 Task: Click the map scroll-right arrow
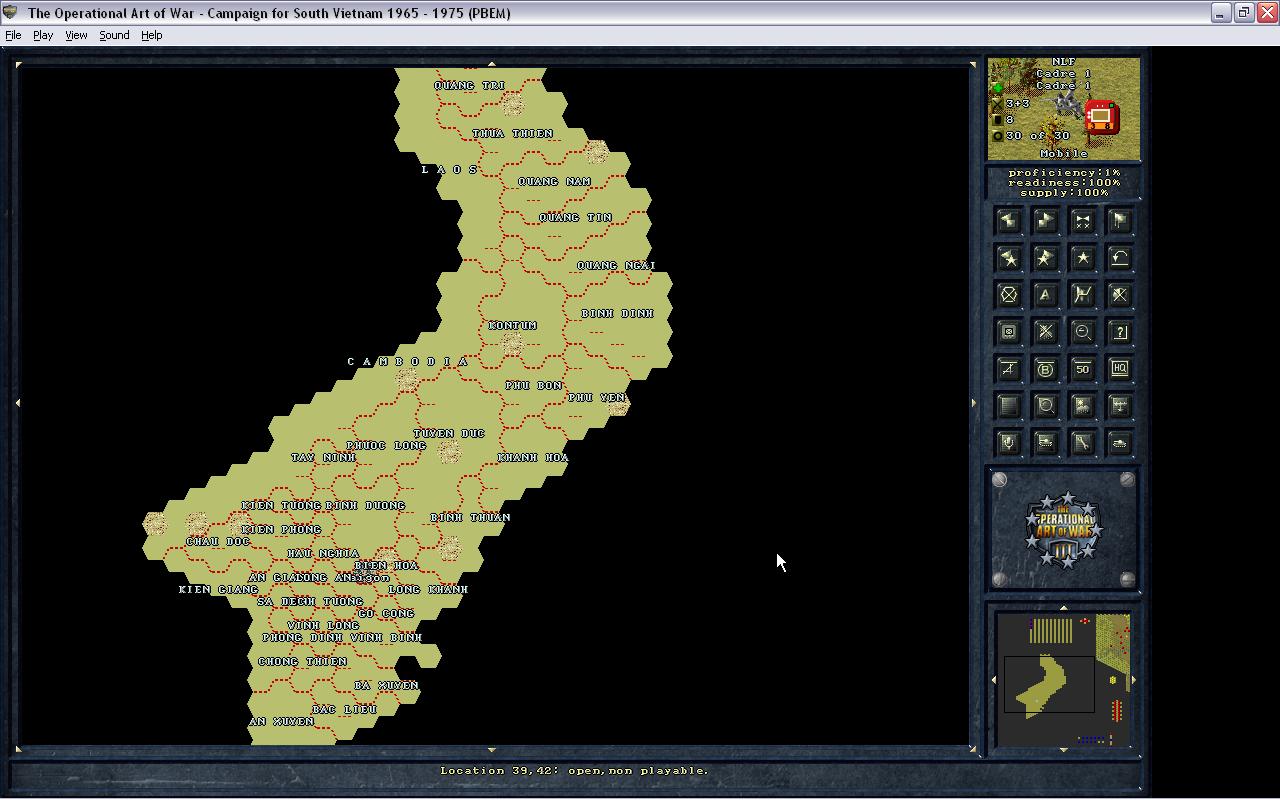[x=973, y=402]
